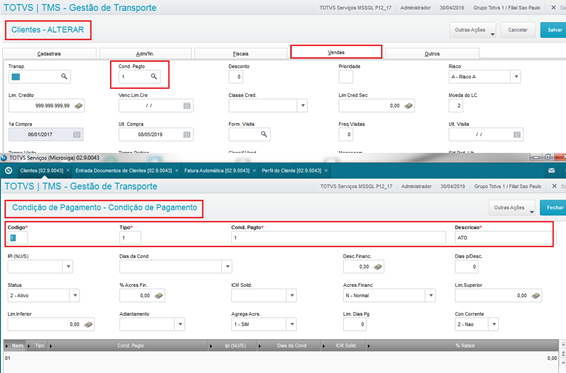
Task: Open the Lim.Inferior calculator icon
Action: coord(88,325)
